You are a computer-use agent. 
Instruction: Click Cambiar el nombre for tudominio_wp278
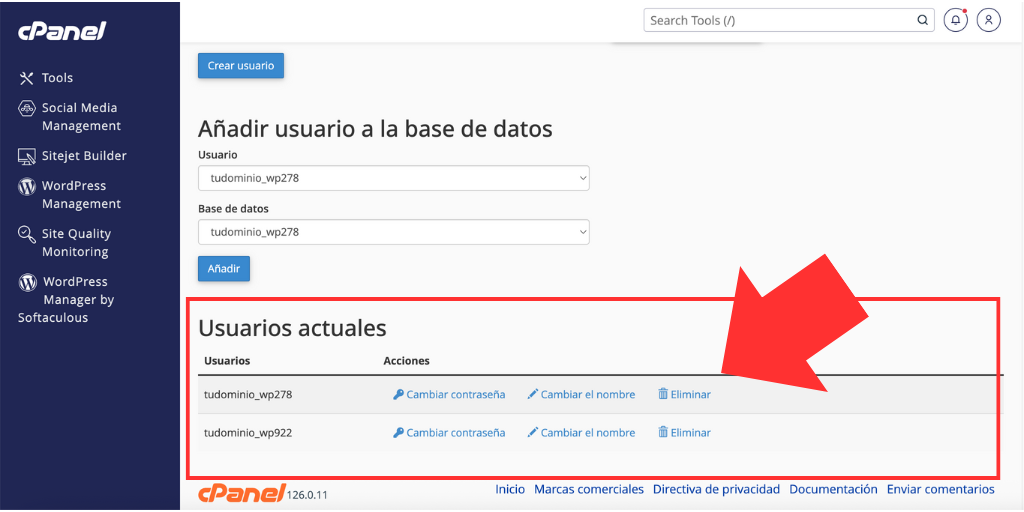click(588, 394)
